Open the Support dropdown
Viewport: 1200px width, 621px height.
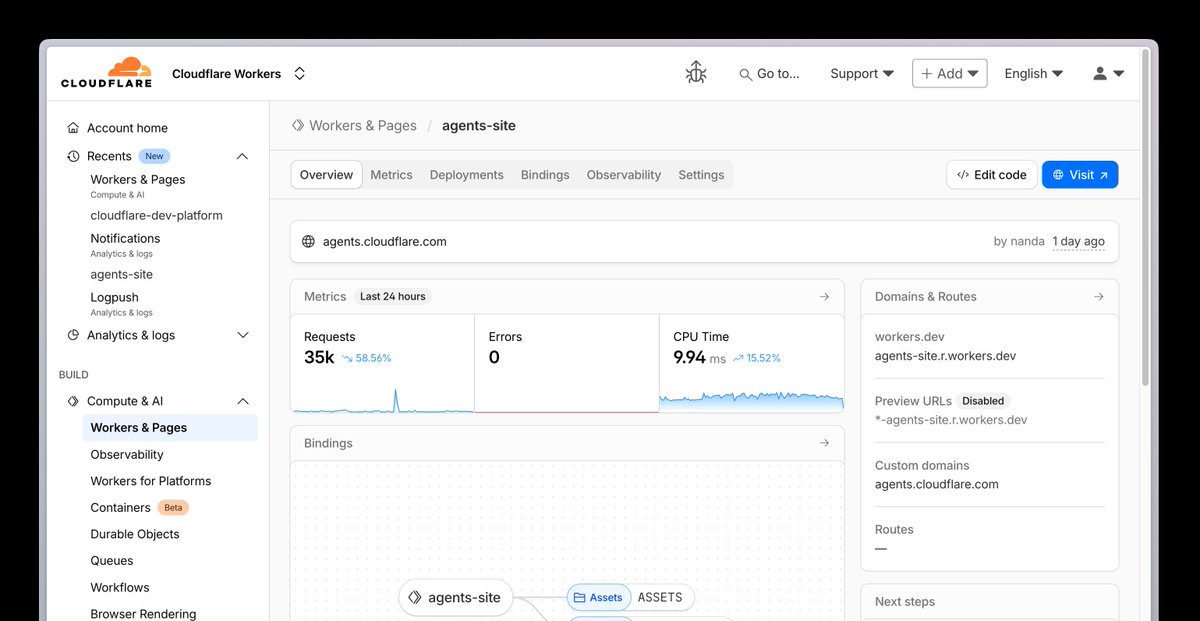click(862, 73)
